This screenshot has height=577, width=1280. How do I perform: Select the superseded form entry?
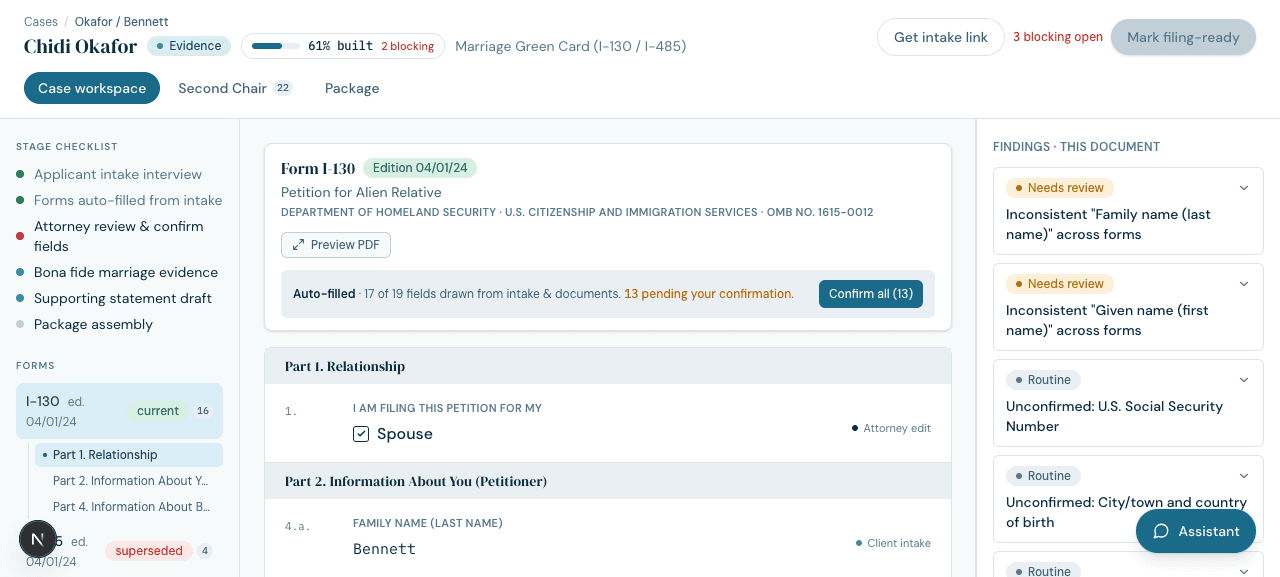[x=119, y=551]
